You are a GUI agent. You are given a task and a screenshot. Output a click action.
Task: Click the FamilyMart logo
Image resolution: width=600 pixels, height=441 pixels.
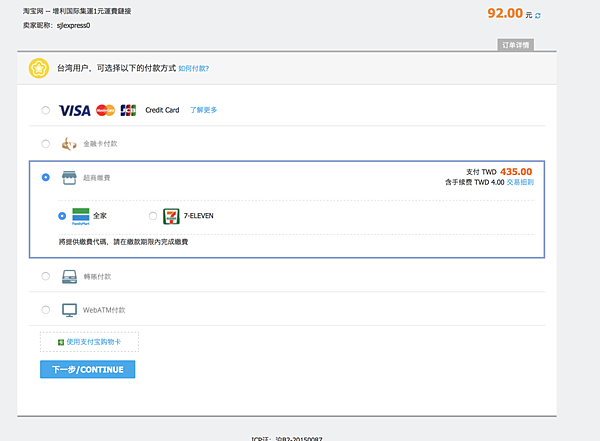coord(81,216)
